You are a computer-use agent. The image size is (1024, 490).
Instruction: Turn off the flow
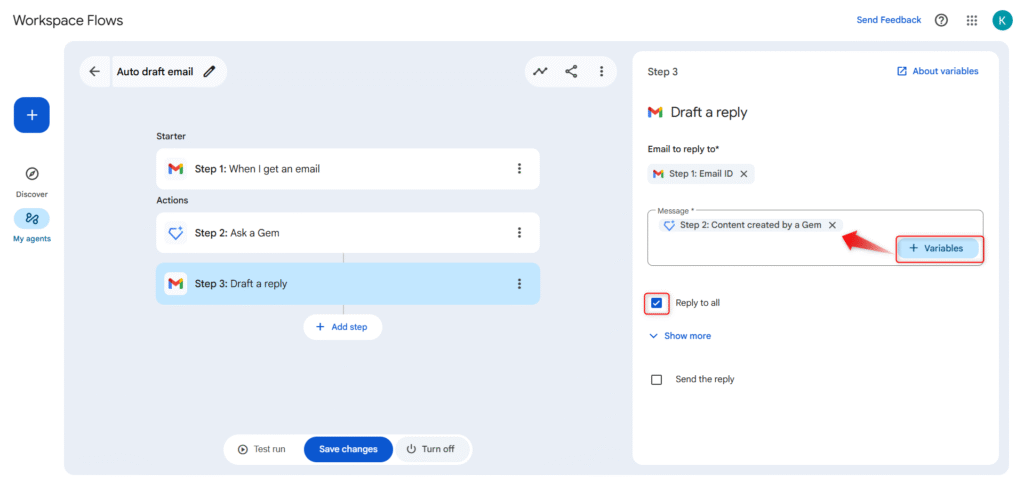[x=431, y=449]
